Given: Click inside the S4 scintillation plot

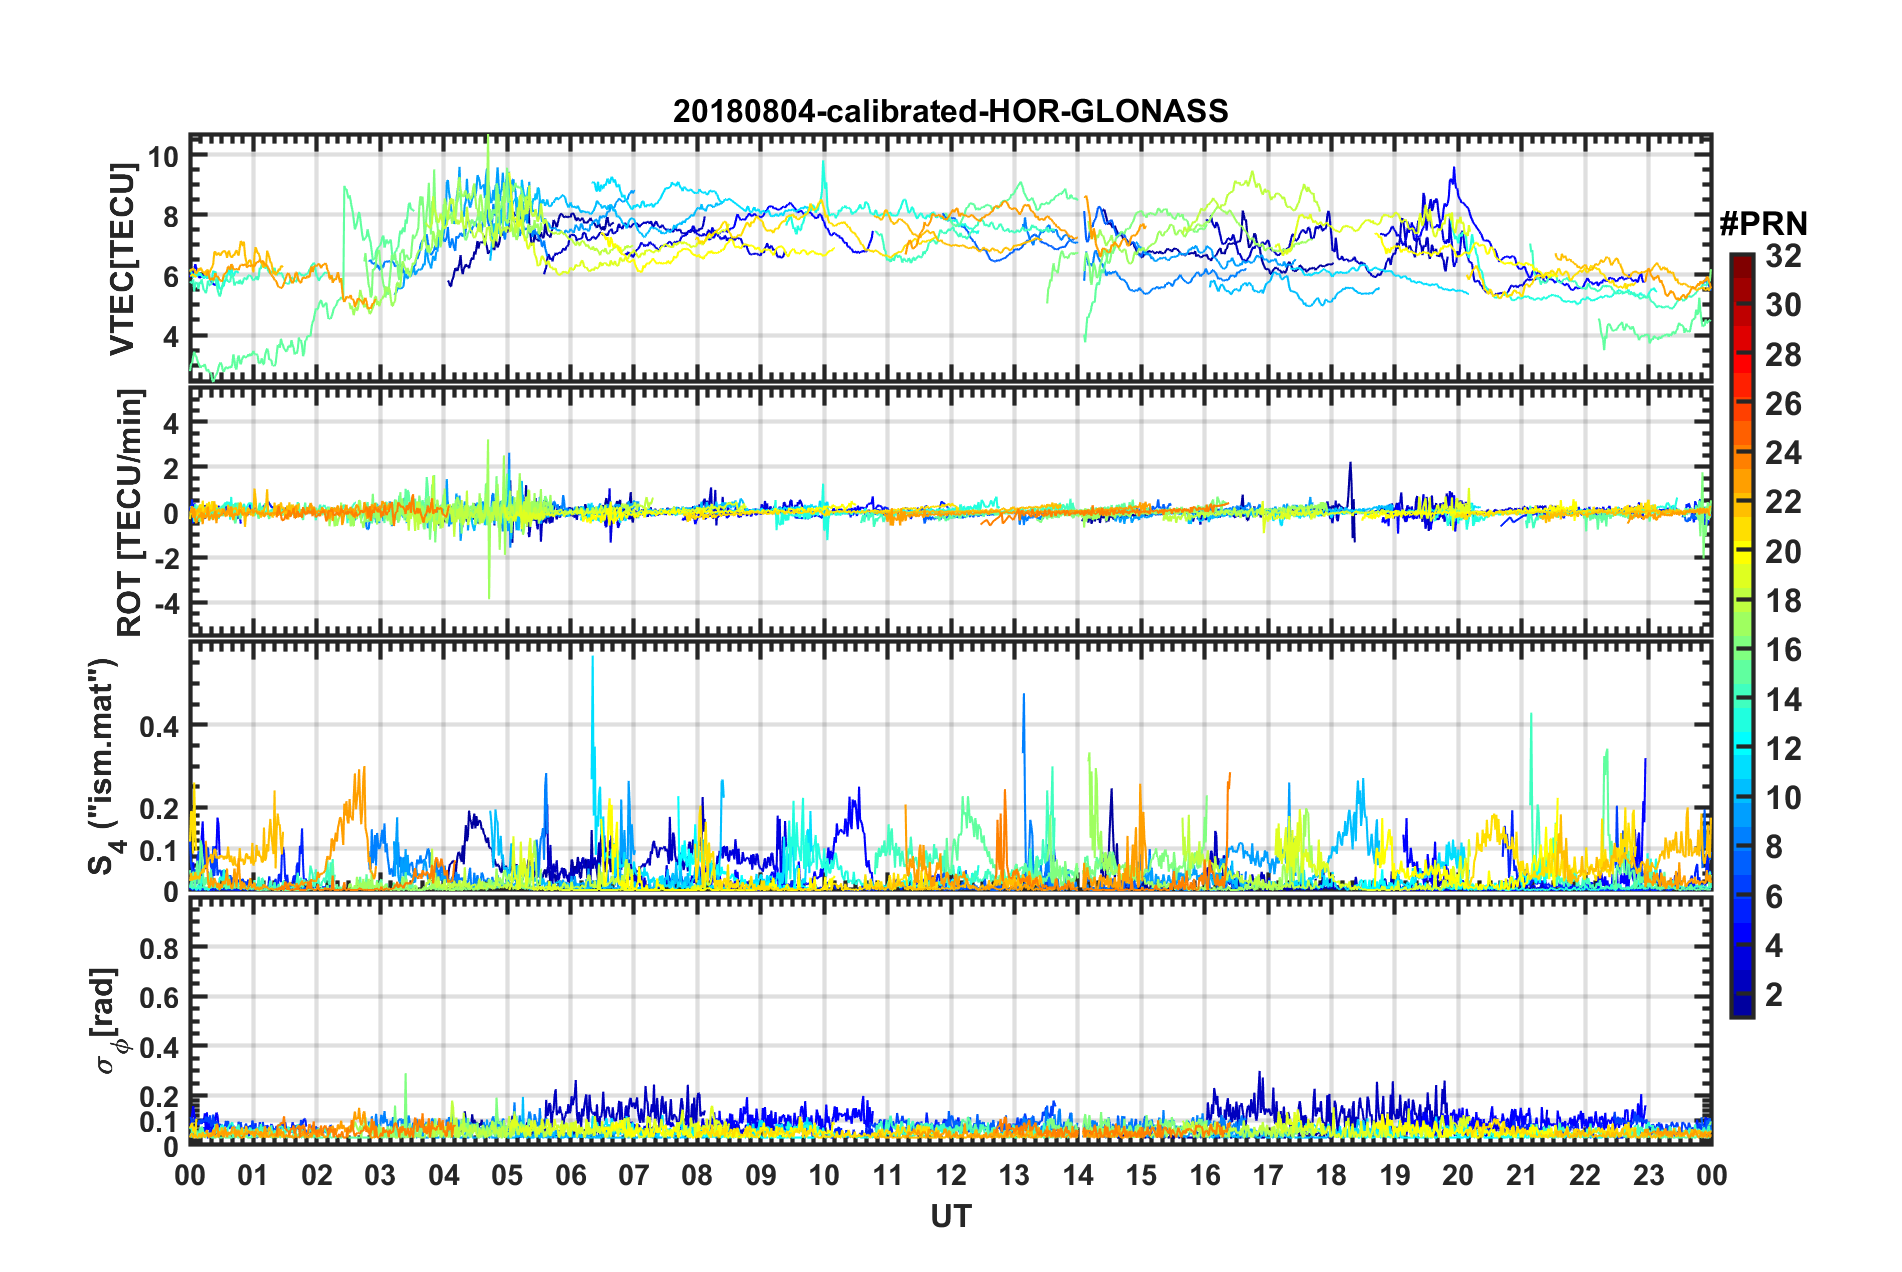Looking at the screenshot, I should (x=950, y=765).
